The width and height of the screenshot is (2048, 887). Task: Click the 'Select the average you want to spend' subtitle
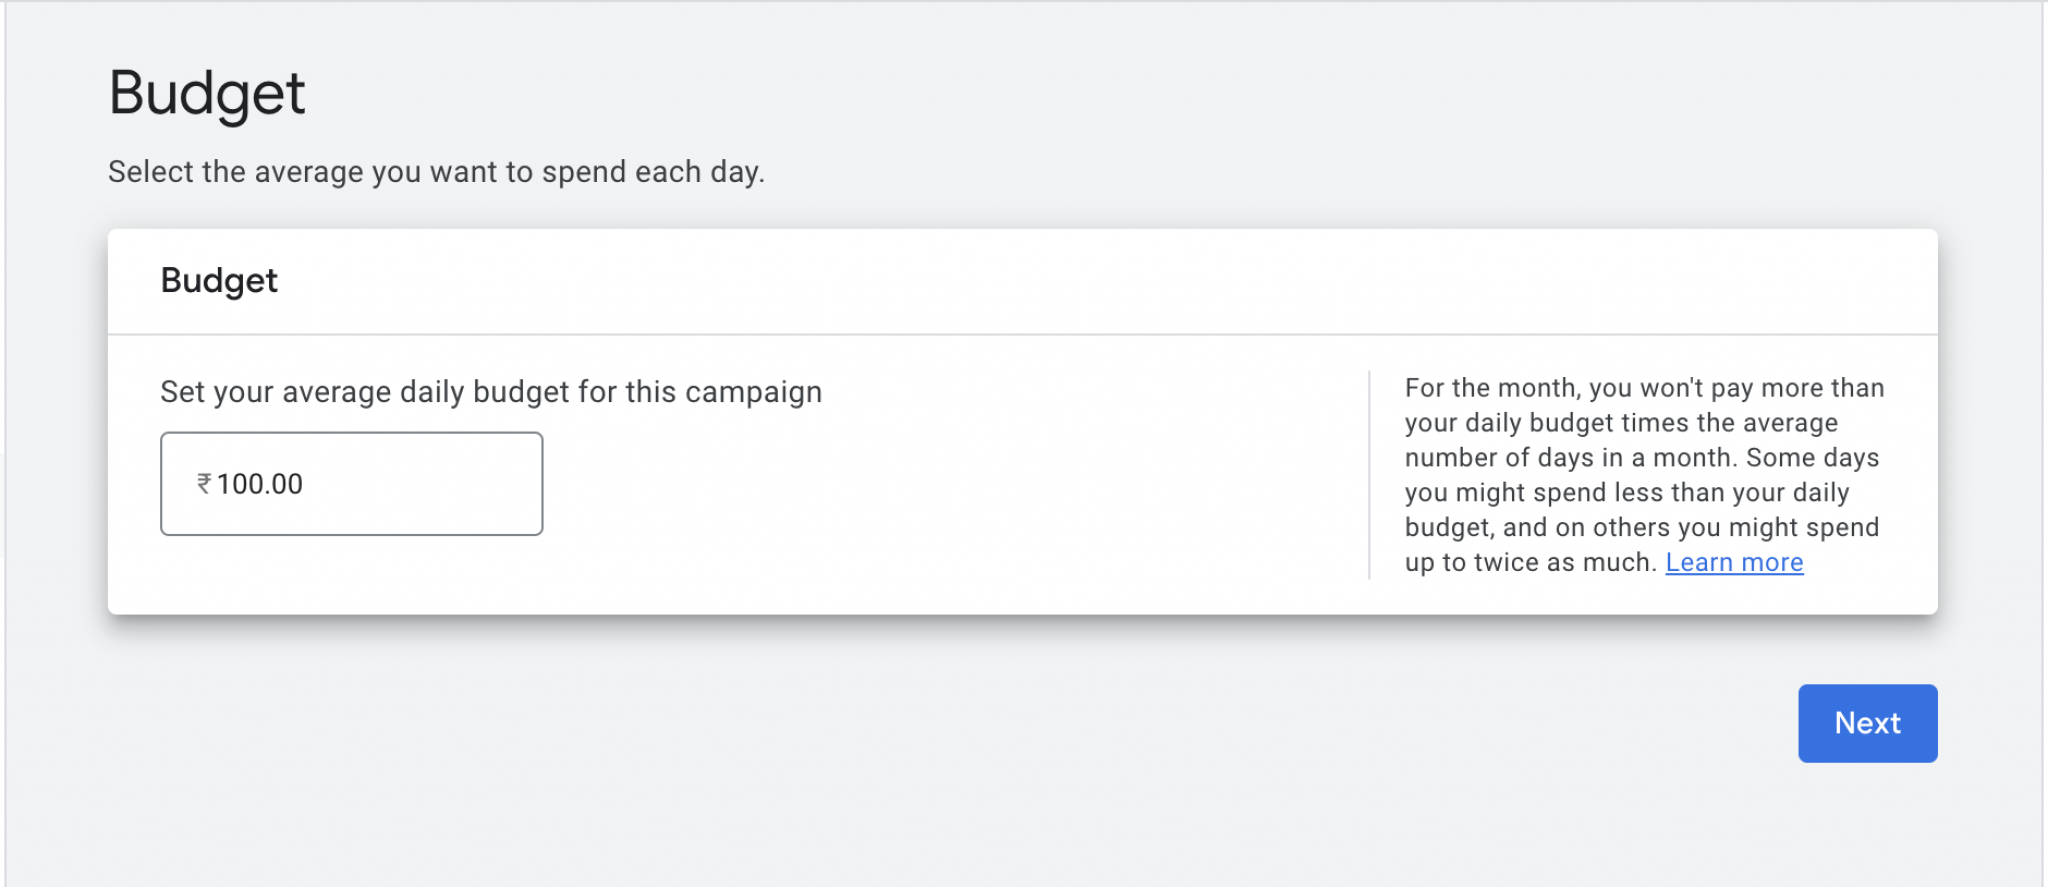click(x=436, y=172)
